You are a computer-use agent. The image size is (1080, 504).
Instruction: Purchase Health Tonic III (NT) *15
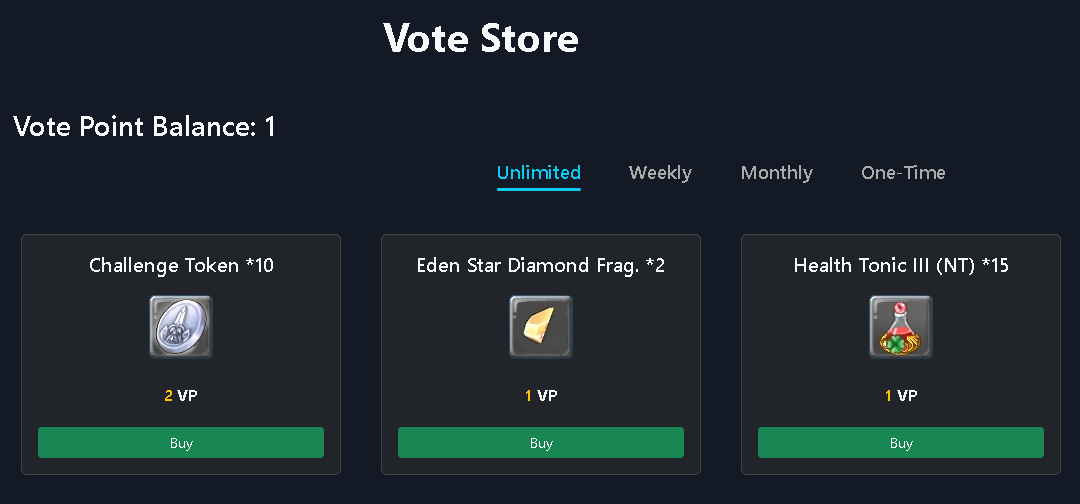tap(901, 443)
